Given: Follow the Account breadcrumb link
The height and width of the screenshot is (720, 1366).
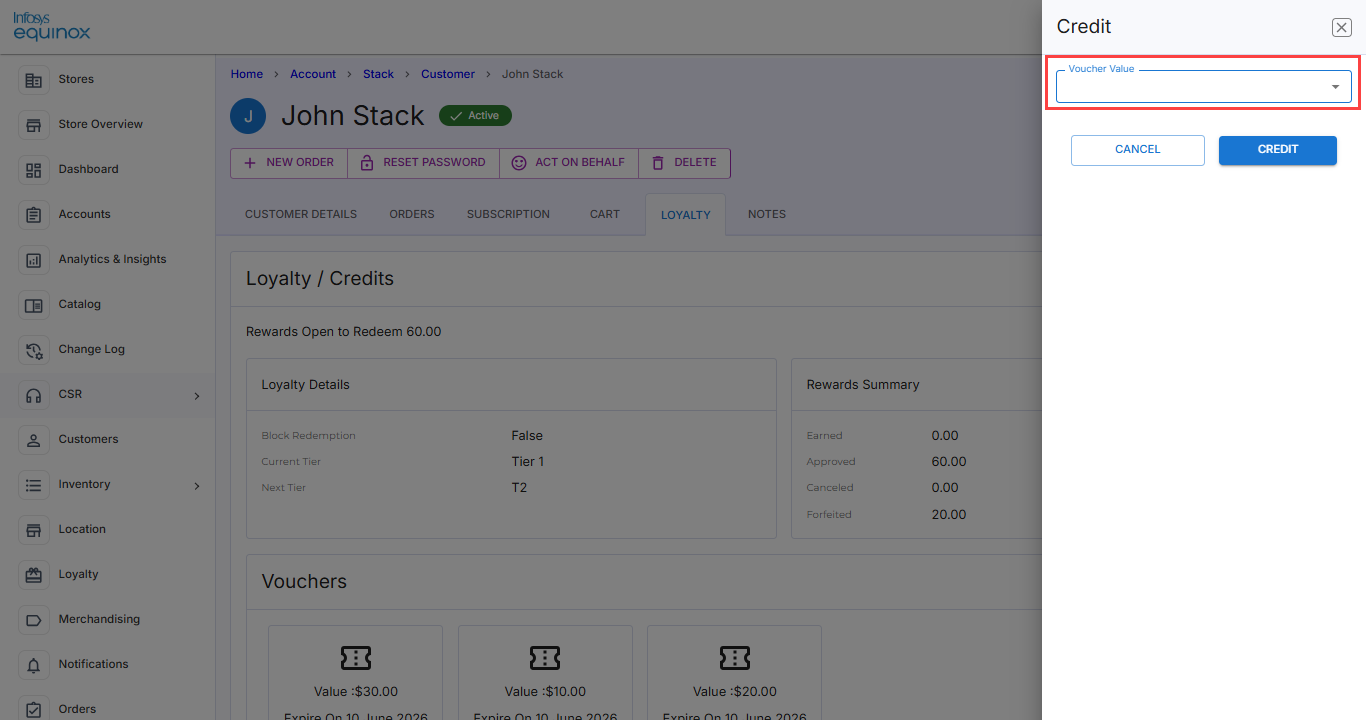Looking at the screenshot, I should pyautogui.click(x=313, y=74).
